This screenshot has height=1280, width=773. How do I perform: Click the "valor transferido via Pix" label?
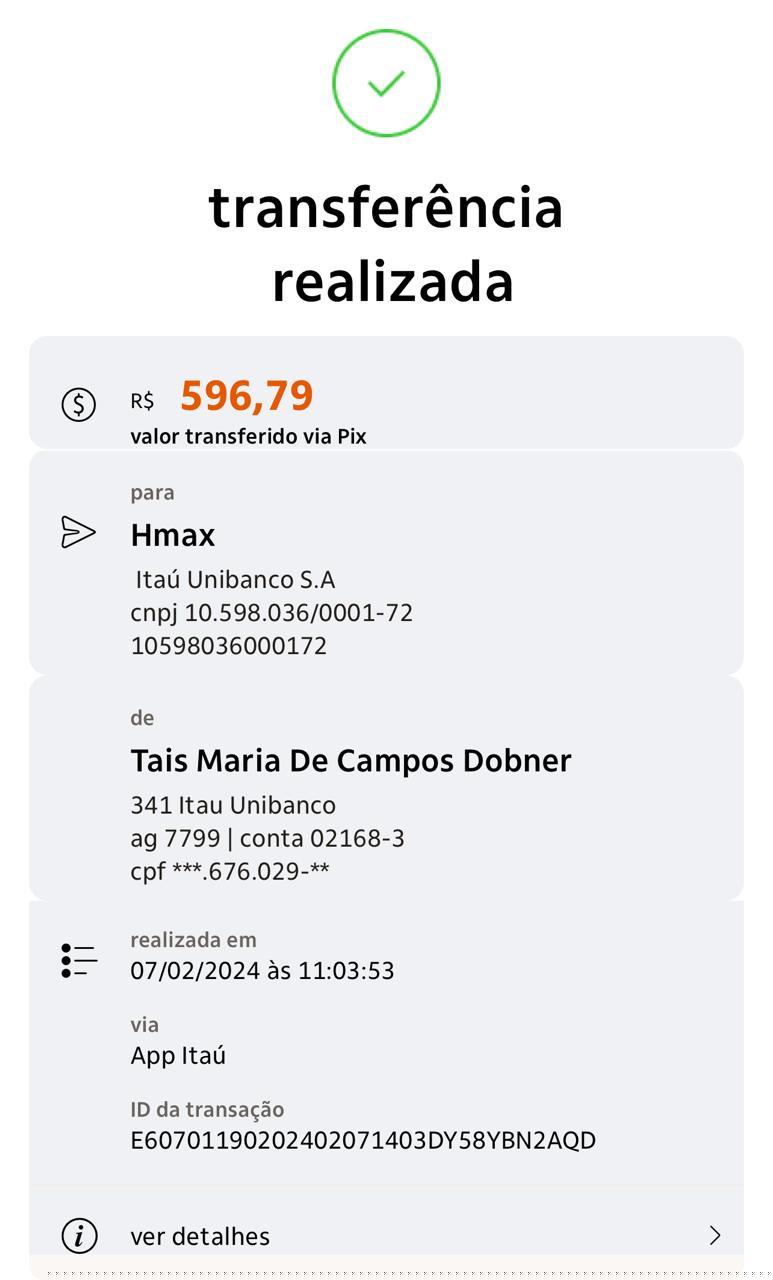248,436
